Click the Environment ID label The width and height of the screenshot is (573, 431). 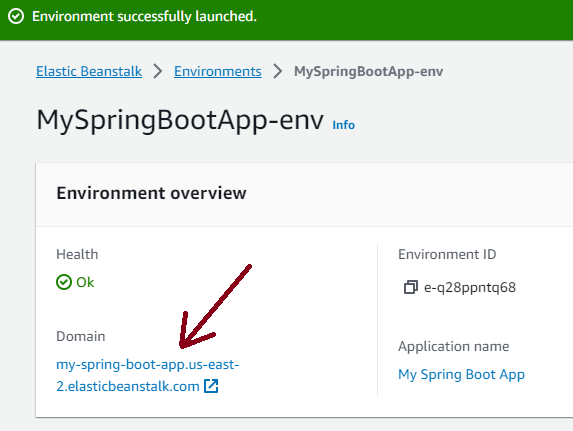(447, 254)
